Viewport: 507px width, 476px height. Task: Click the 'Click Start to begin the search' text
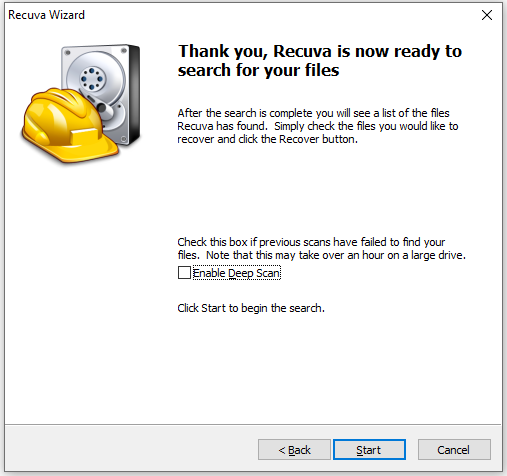tap(251, 308)
